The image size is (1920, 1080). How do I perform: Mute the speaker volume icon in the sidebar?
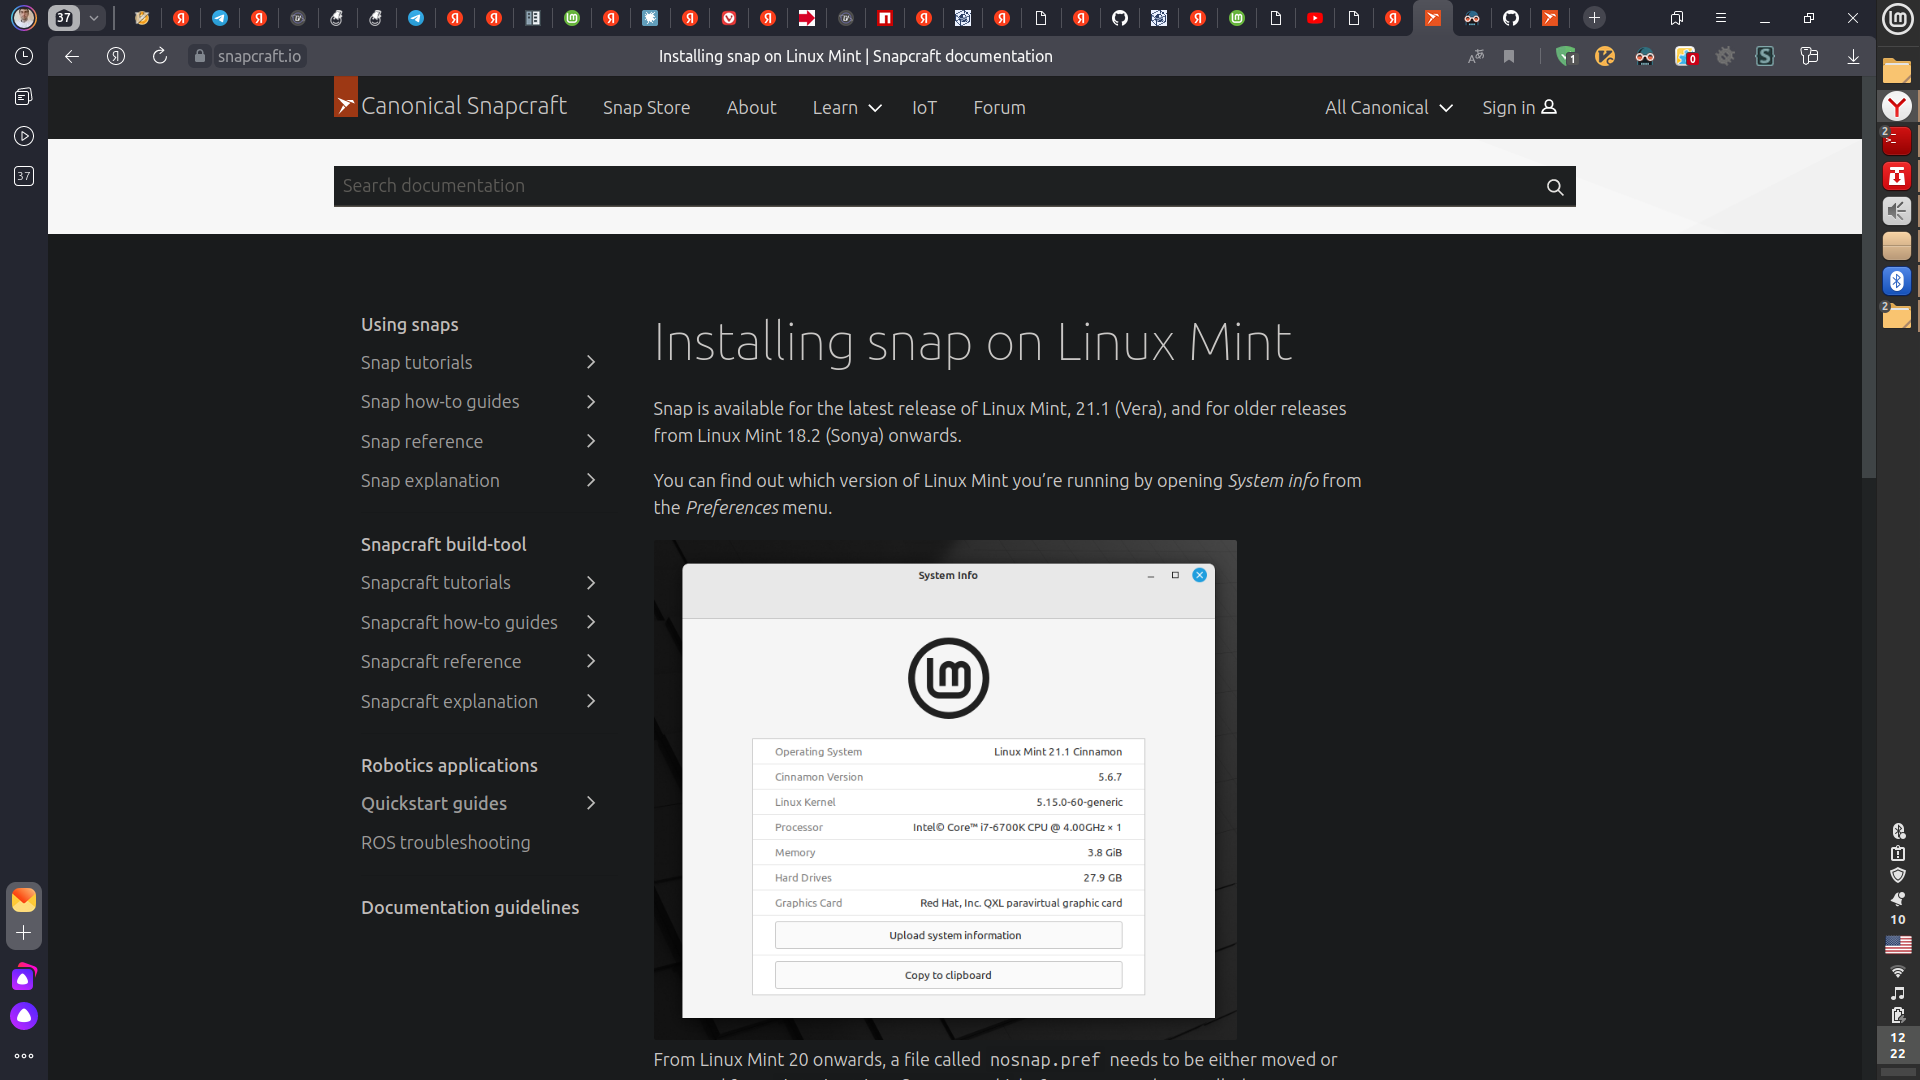[1898, 211]
